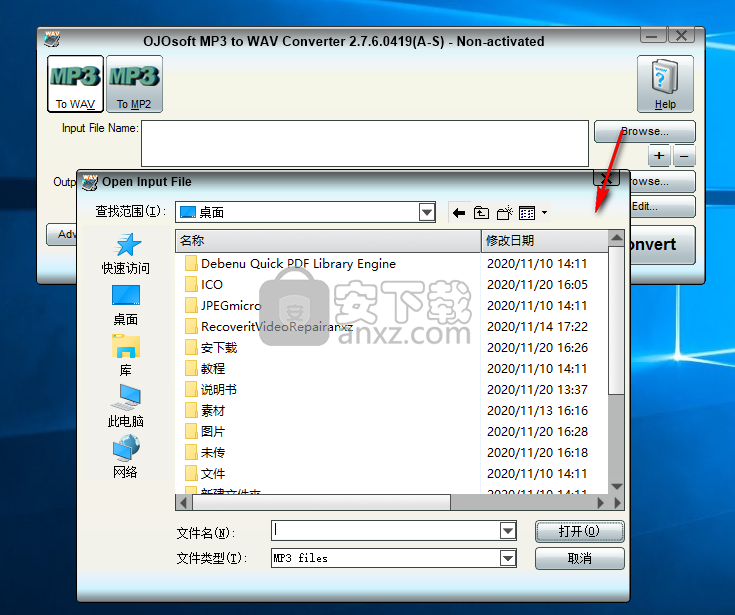Screen dimensions: 735x615
Task: Open the Help icon in converter window
Action: (665, 84)
